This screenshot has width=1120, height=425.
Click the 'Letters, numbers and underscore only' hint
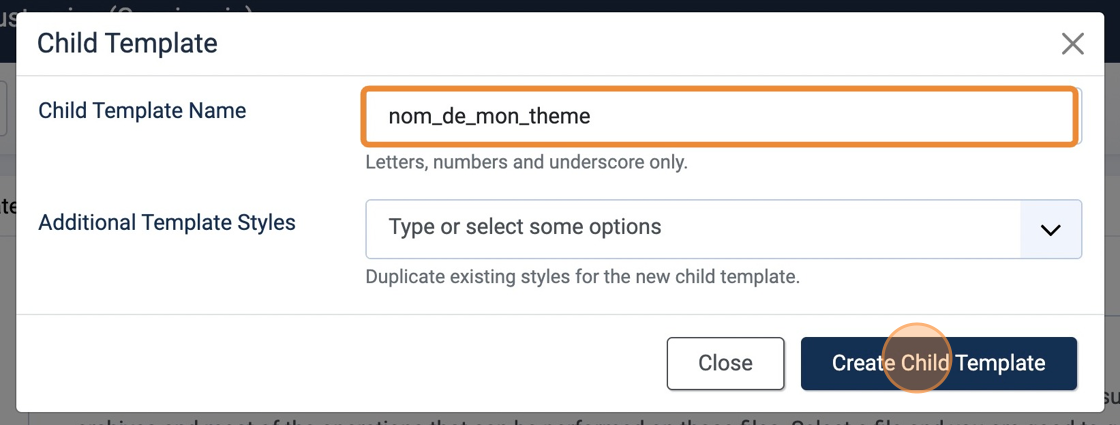tap(526, 162)
